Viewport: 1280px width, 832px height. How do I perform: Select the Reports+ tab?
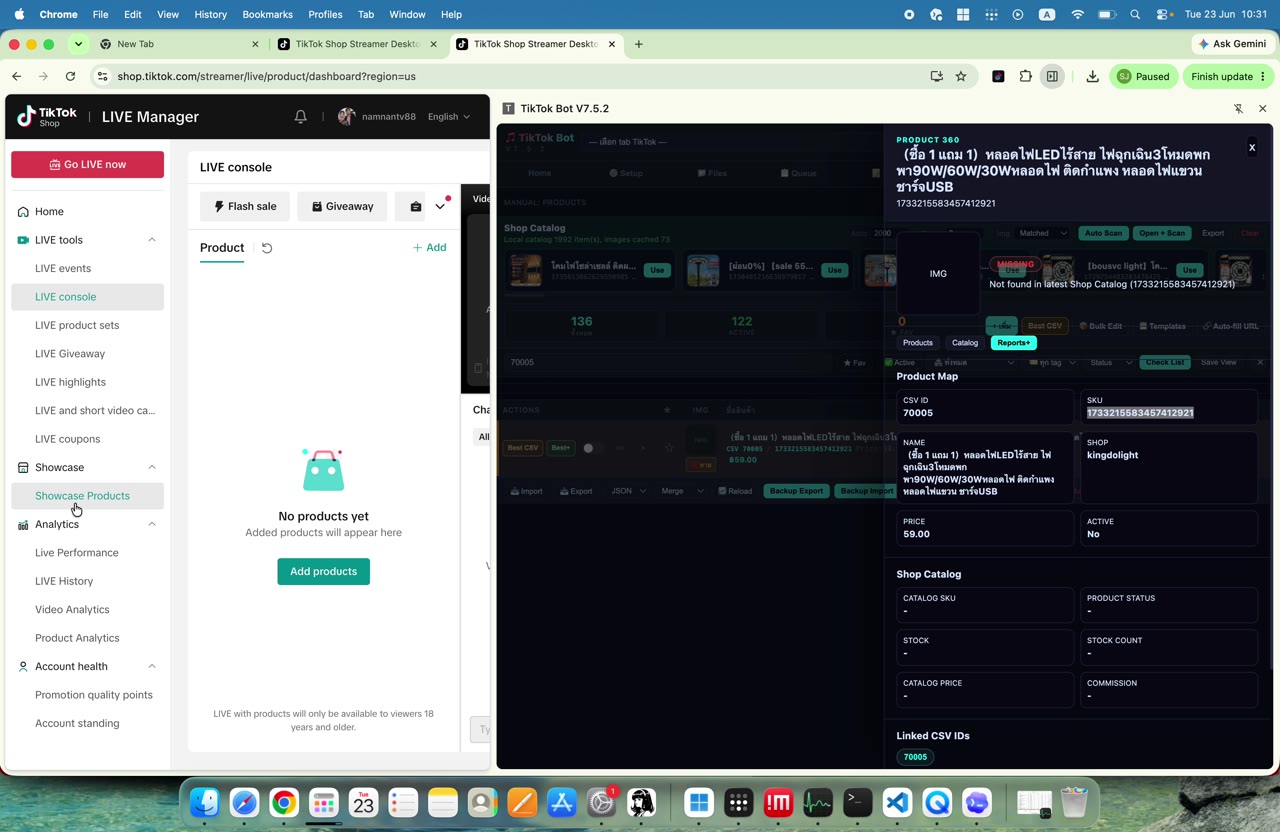1013,343
